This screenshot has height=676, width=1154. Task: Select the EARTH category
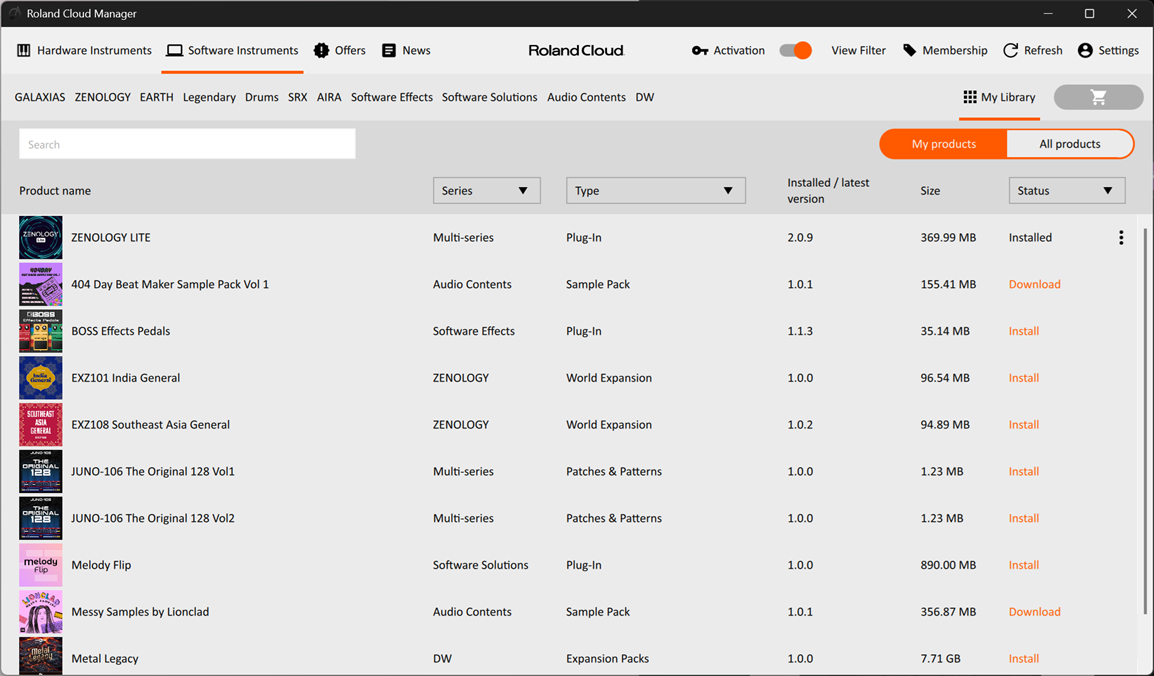tap(157, 97)
